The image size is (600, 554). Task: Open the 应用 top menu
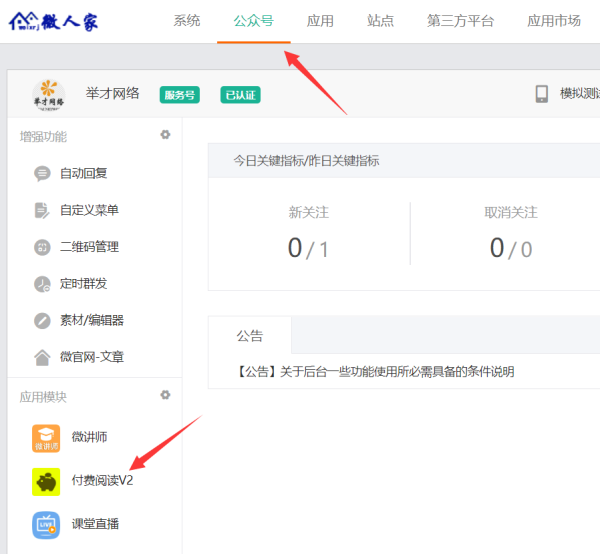click(320, 21)
